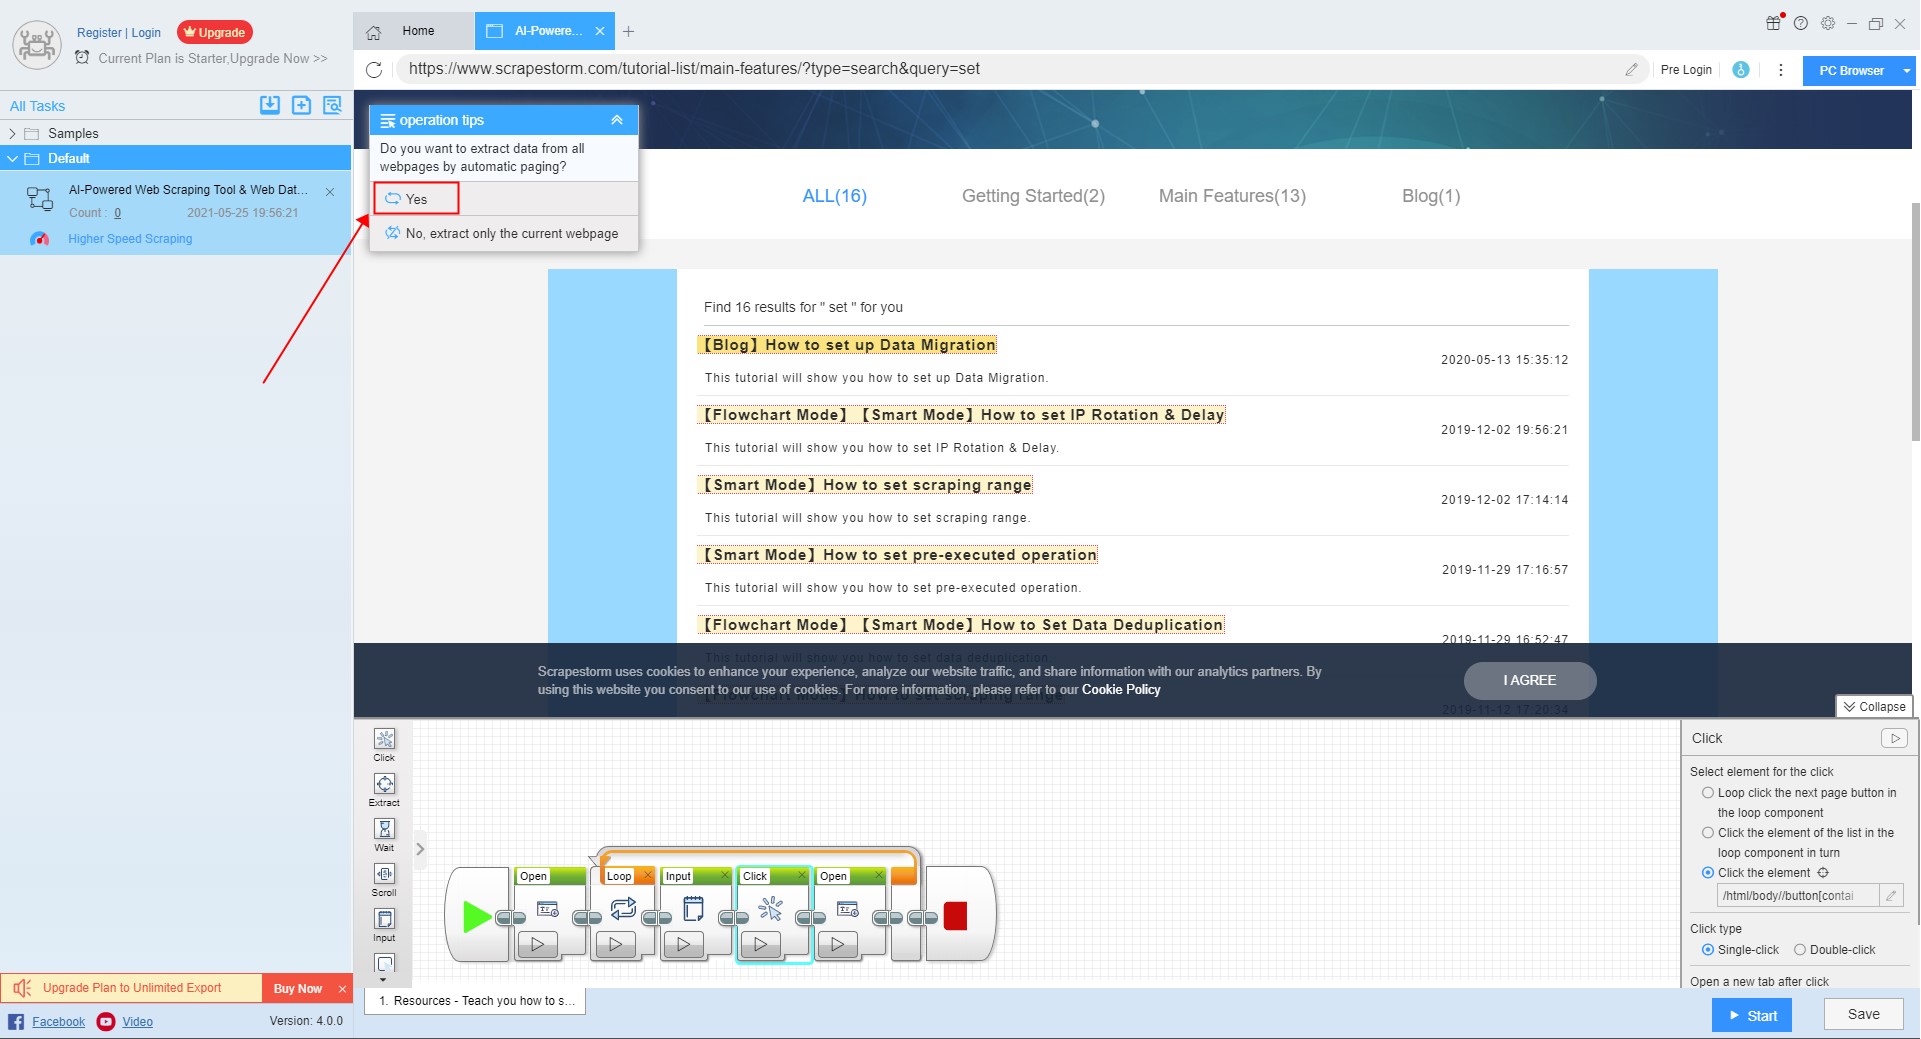Click the green start arrow block
Viewport: 1921px width, 1039px height.
pyautogui.click(x=477, y=916)
